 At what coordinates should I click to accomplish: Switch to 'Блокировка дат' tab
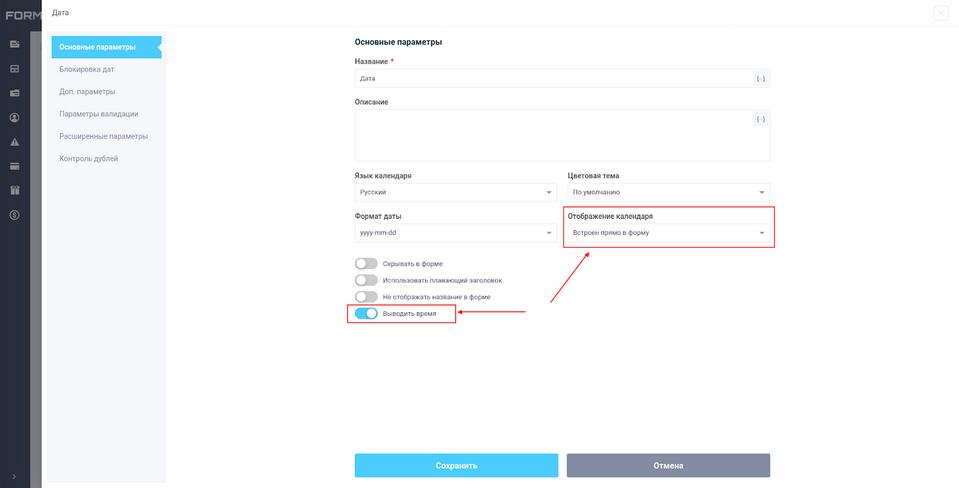click(87, 70)
